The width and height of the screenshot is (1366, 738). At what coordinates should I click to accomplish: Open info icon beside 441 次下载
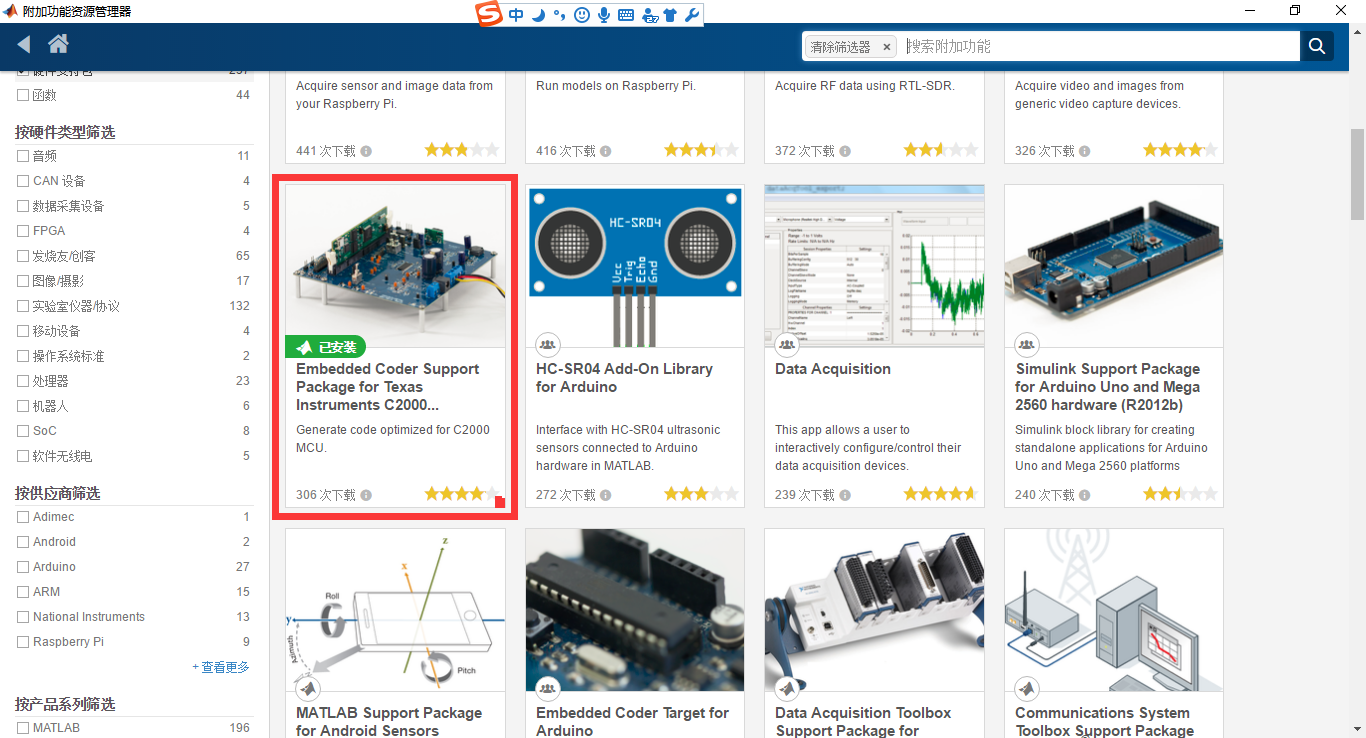[x=366, y=151]
